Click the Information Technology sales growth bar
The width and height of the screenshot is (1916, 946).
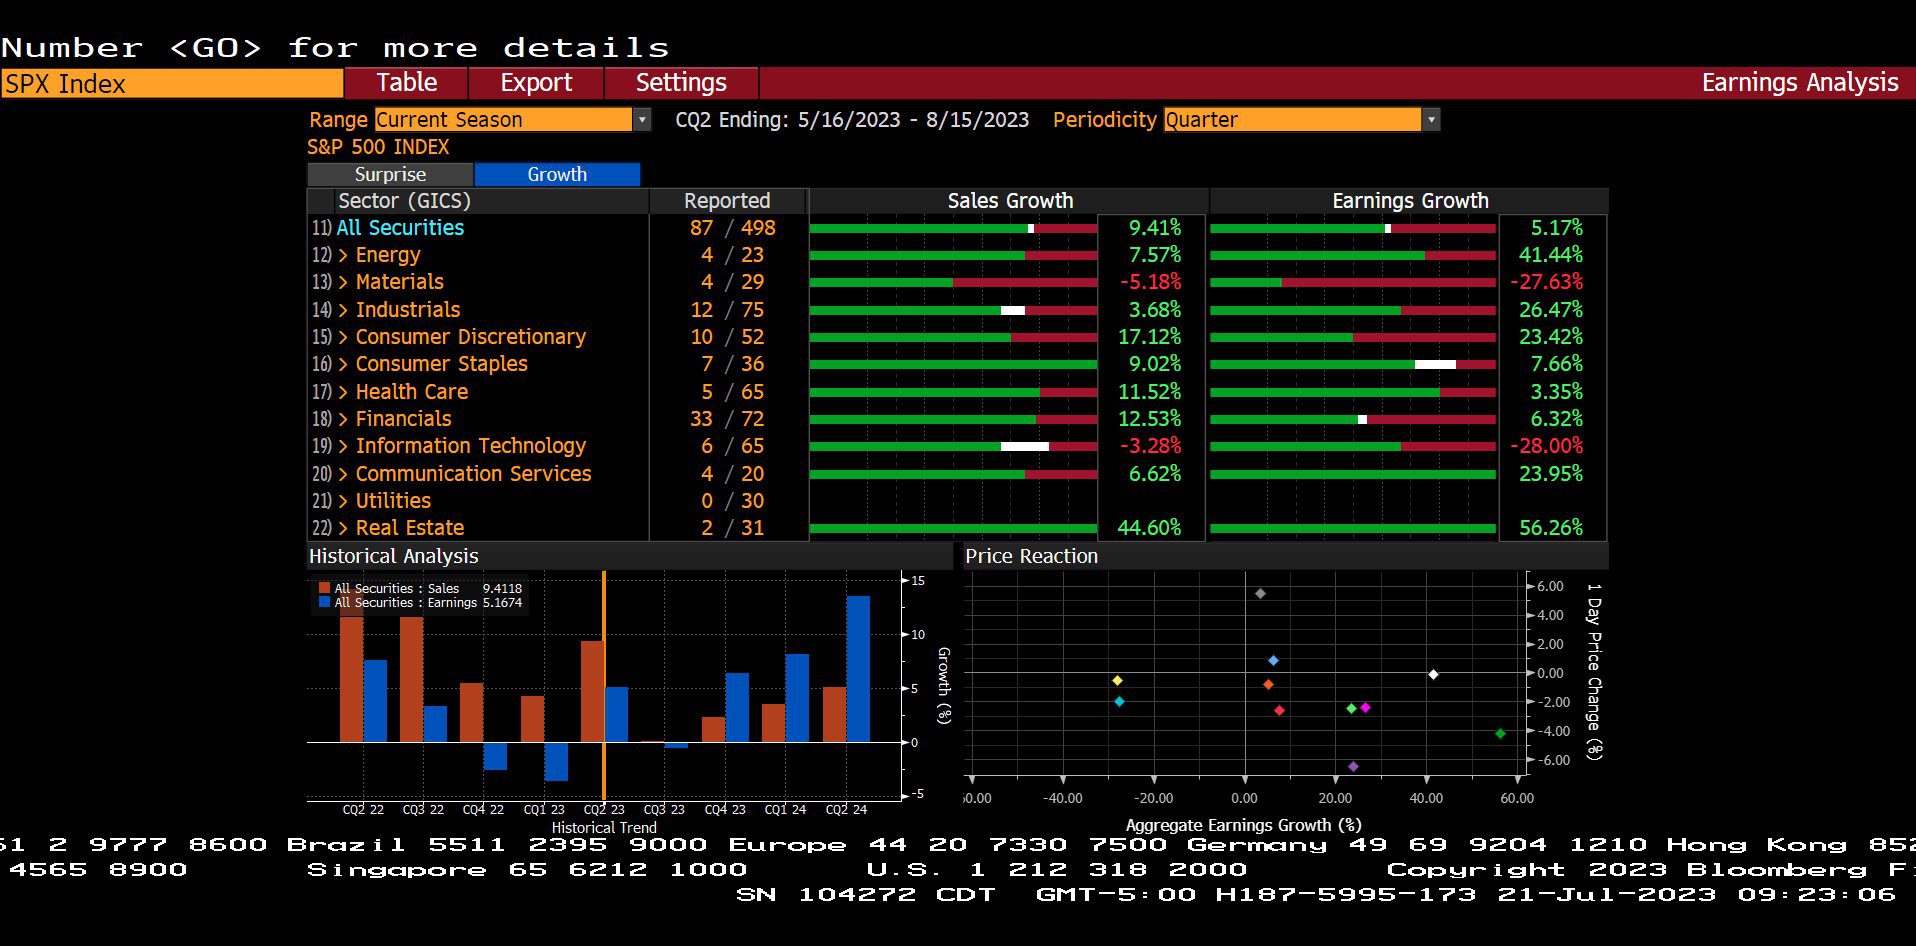pyautogui.click(x=953, y=447)
